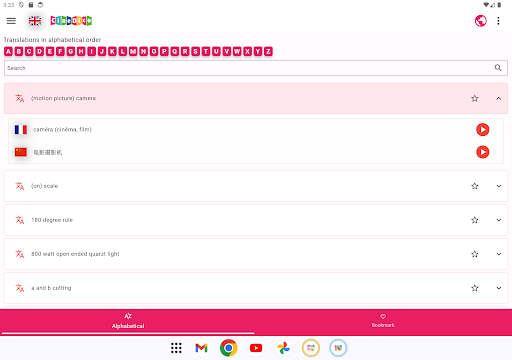Viewport: 512px width, 360px height.
Task: Open Gmail from the taskbar
Action: (201, 348)
